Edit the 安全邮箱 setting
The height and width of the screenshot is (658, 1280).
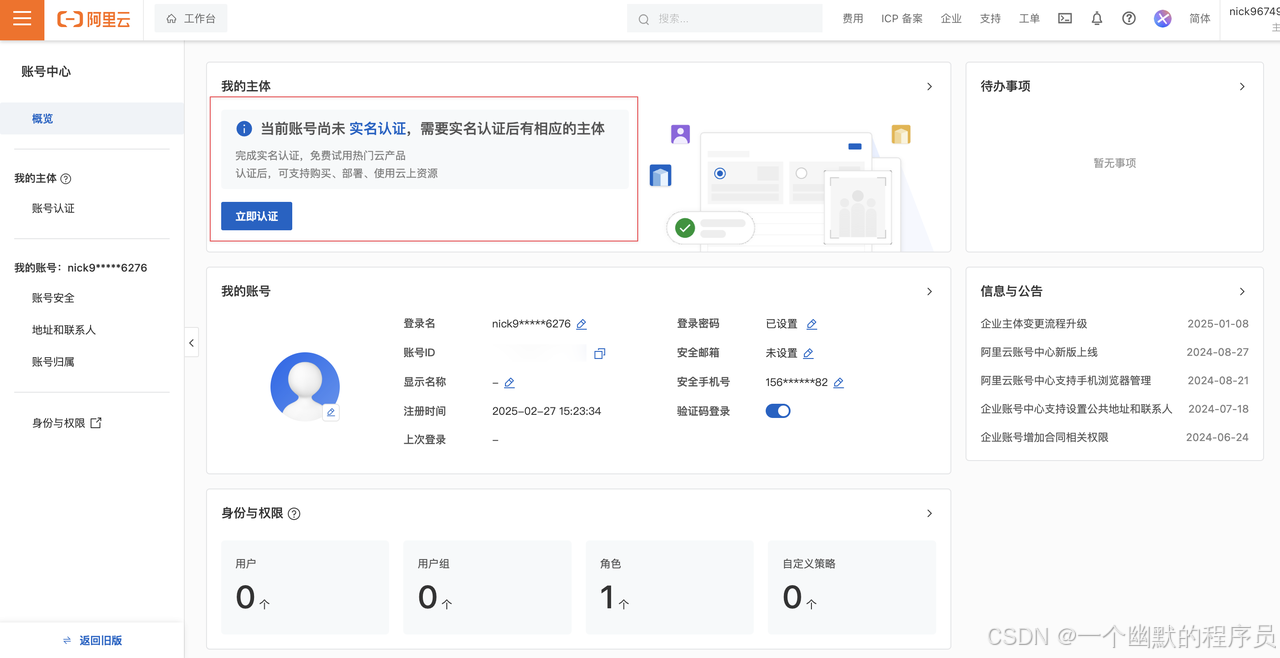pos(808,353)
